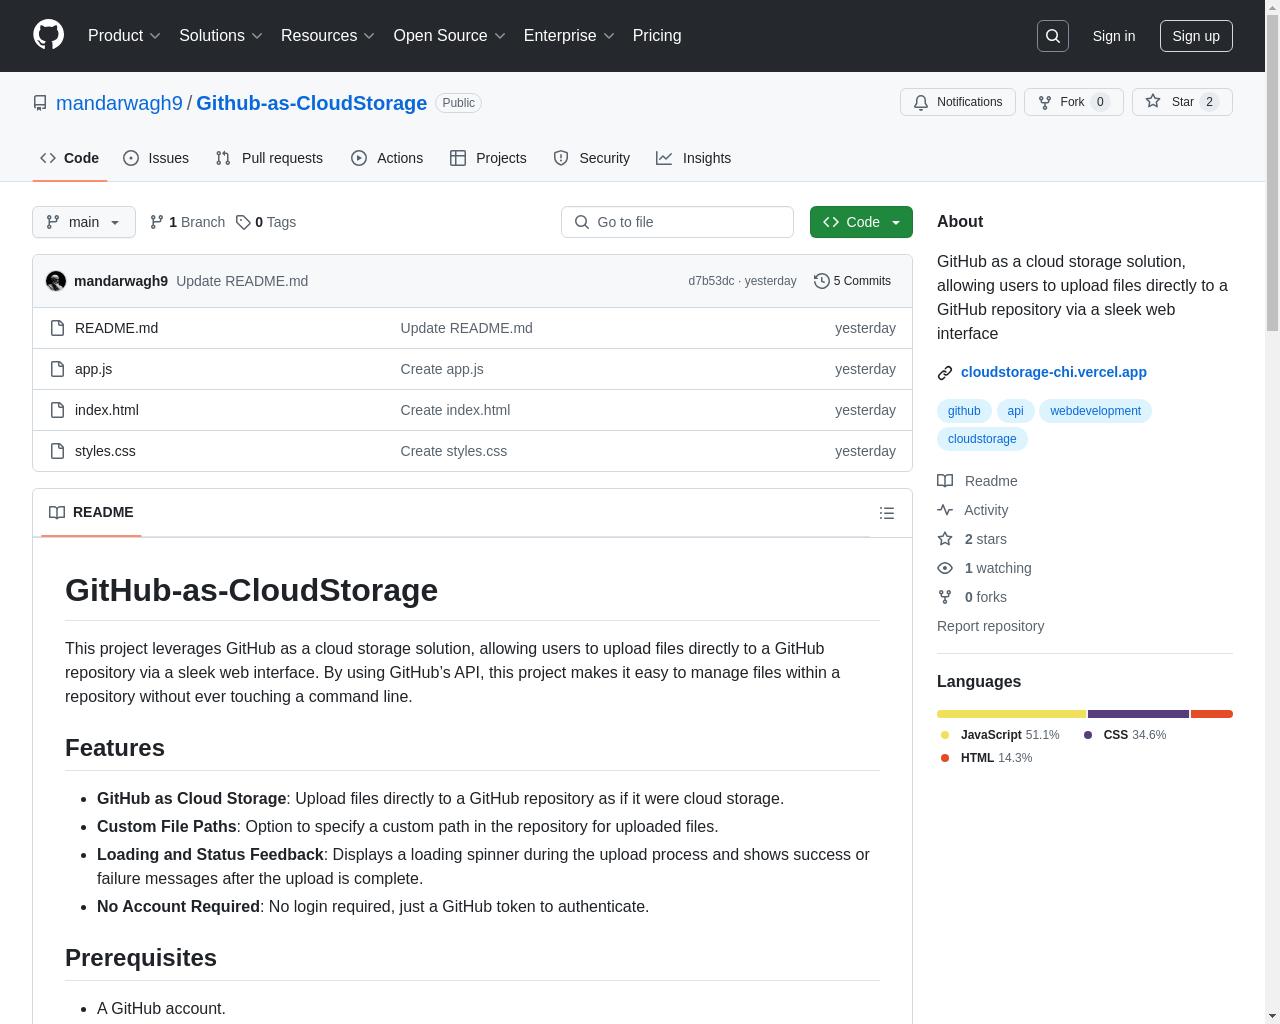Click the 'Update README.md' latest commit message
1280x1024 pixels.
pyautogui.click(x=242, y=281)
